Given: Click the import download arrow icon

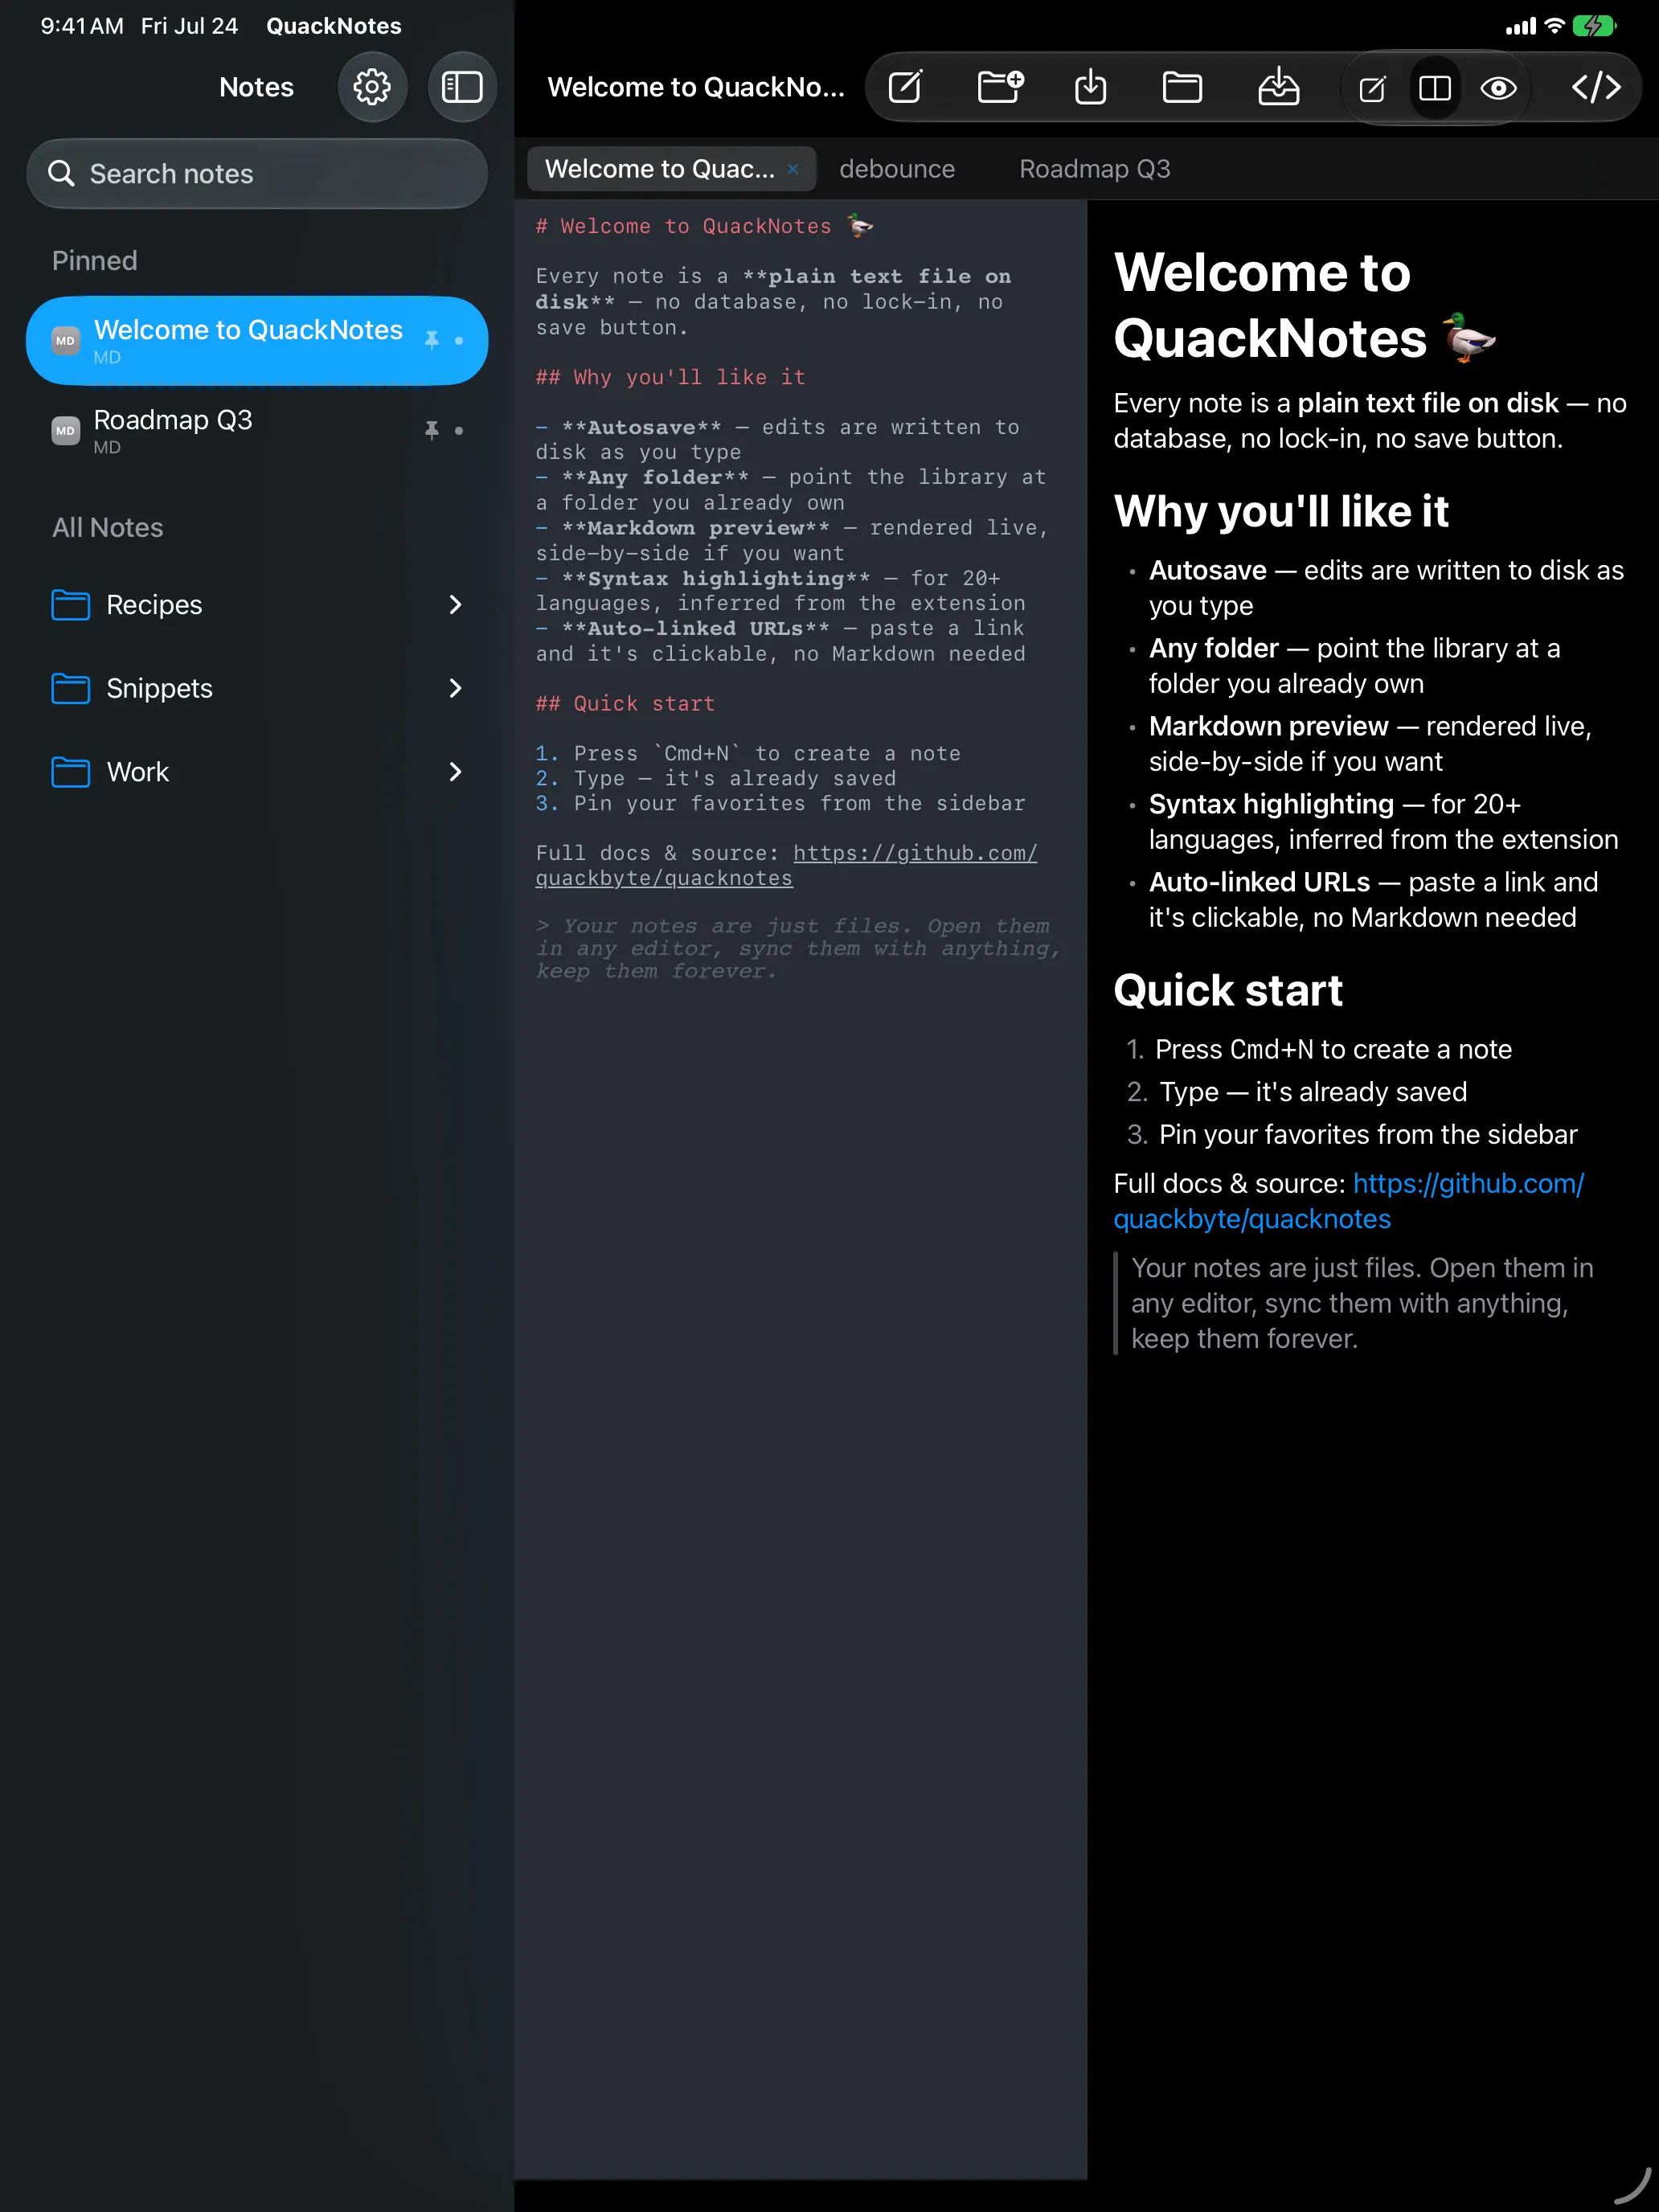Looking at the screenshot, I should pyautogui.click(x=1091, y=87).
